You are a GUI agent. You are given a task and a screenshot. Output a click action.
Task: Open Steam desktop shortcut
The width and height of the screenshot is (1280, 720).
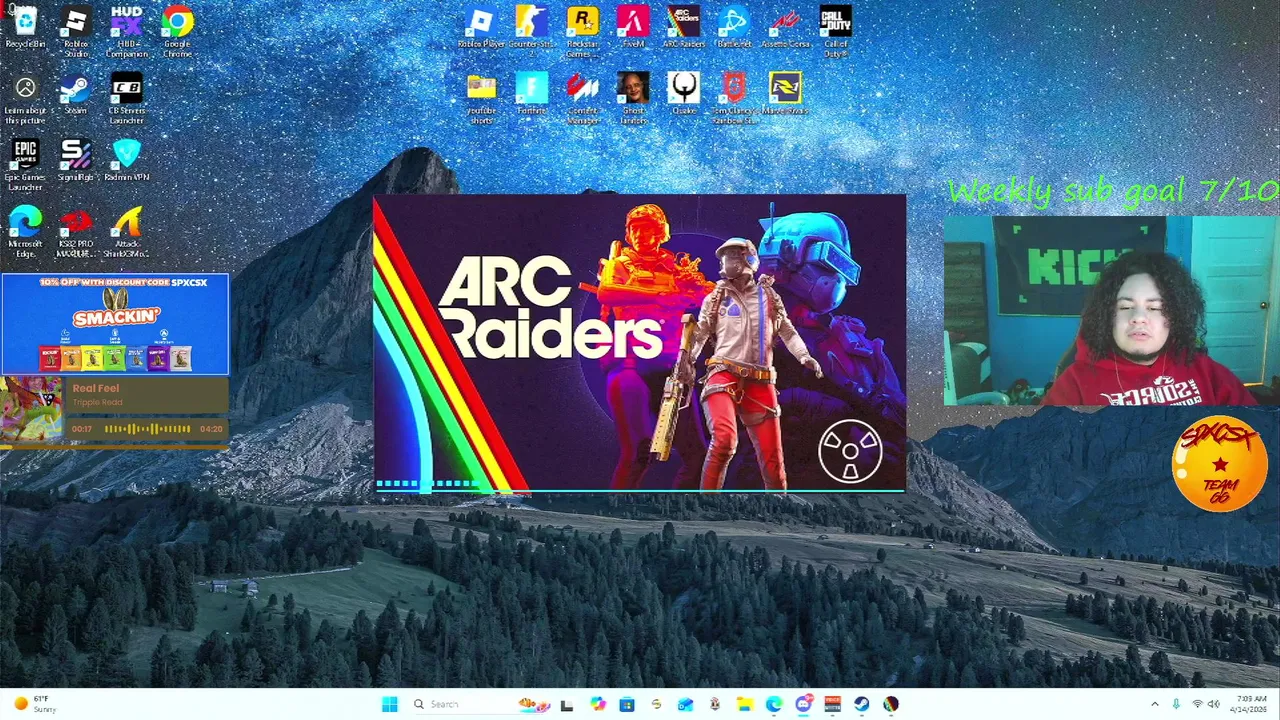click(x=76, y=95)
